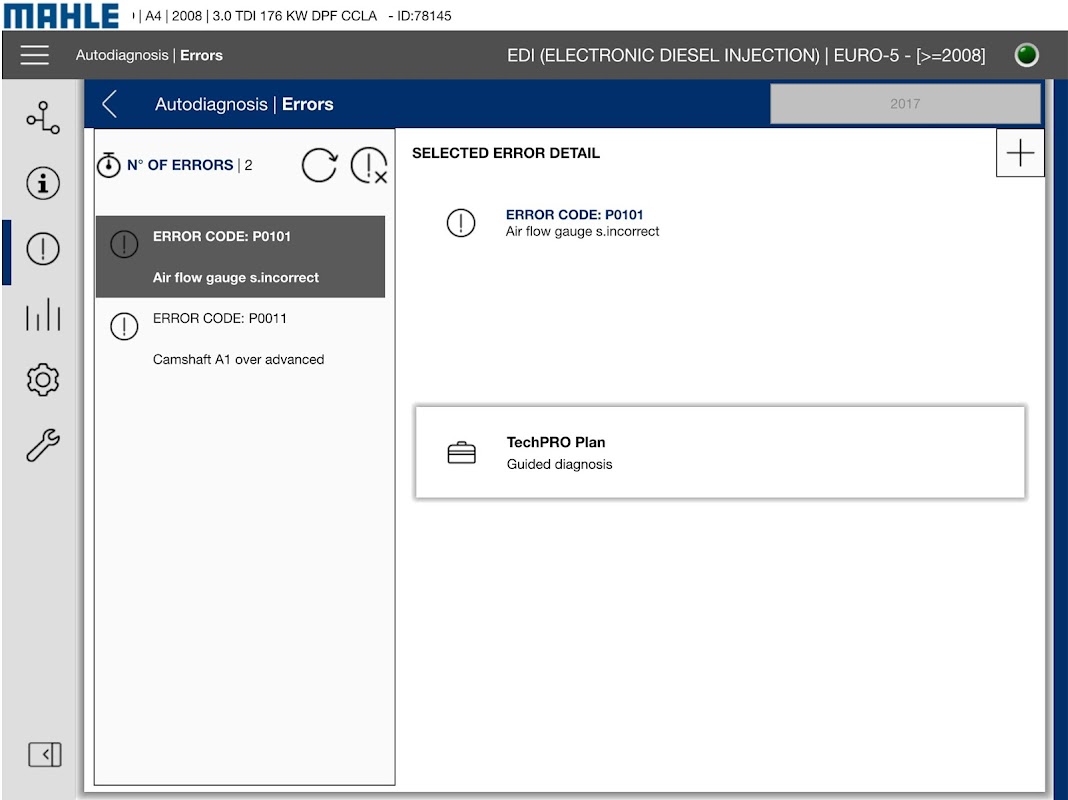Viewport: 1068px width, 800px height.
Task: Open the settings gear icon in sidebar
Action: tap(43, 379)
